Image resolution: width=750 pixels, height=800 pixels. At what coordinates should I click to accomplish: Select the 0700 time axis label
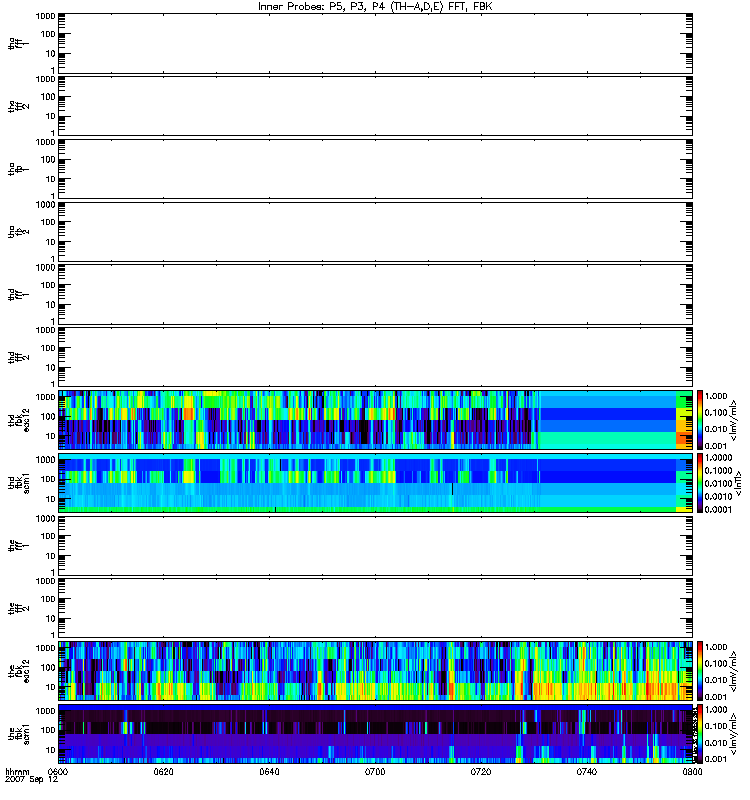375,771
